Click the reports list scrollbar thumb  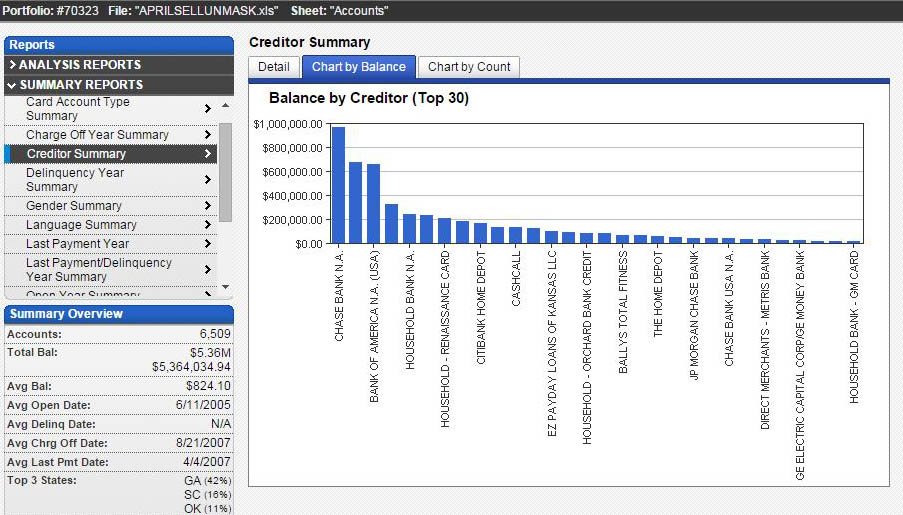225,172
